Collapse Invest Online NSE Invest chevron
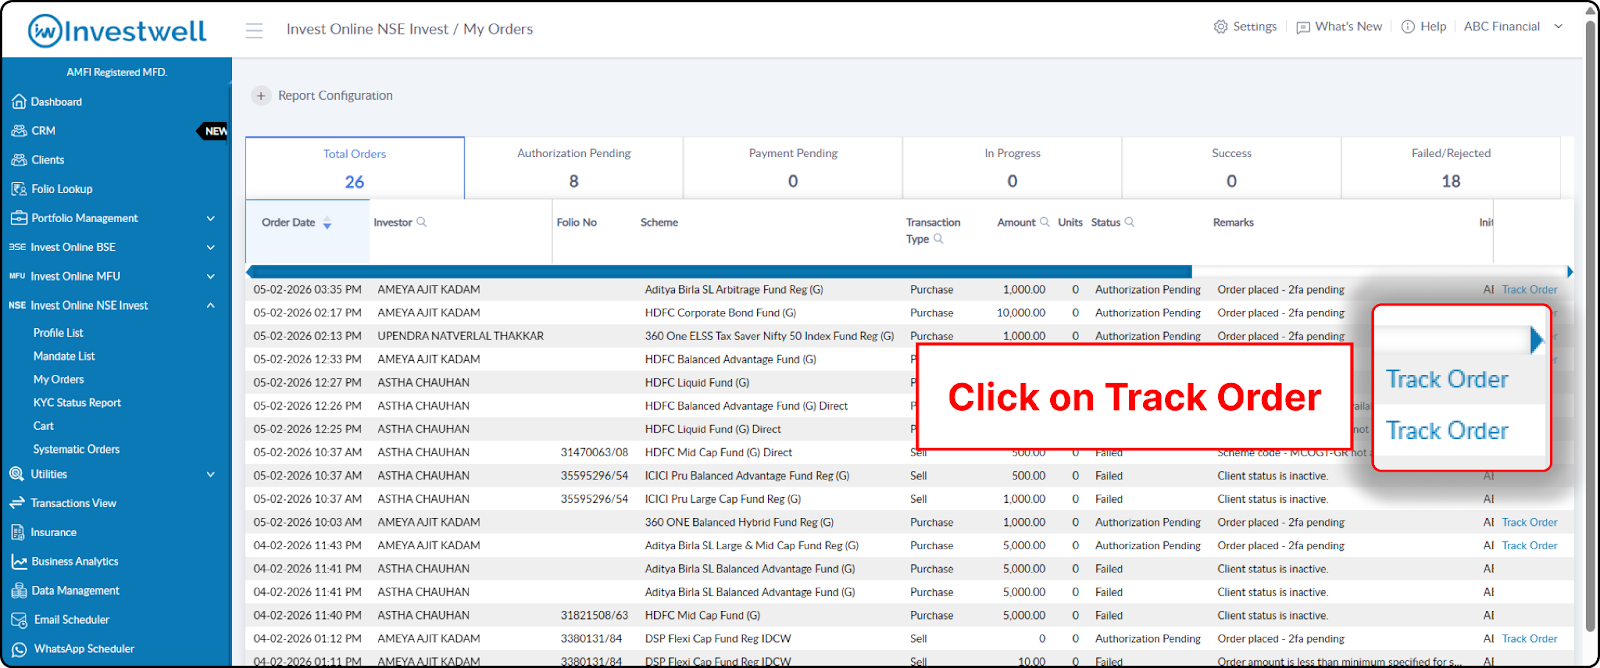The image size is (1600, 668). coord(211,306)
